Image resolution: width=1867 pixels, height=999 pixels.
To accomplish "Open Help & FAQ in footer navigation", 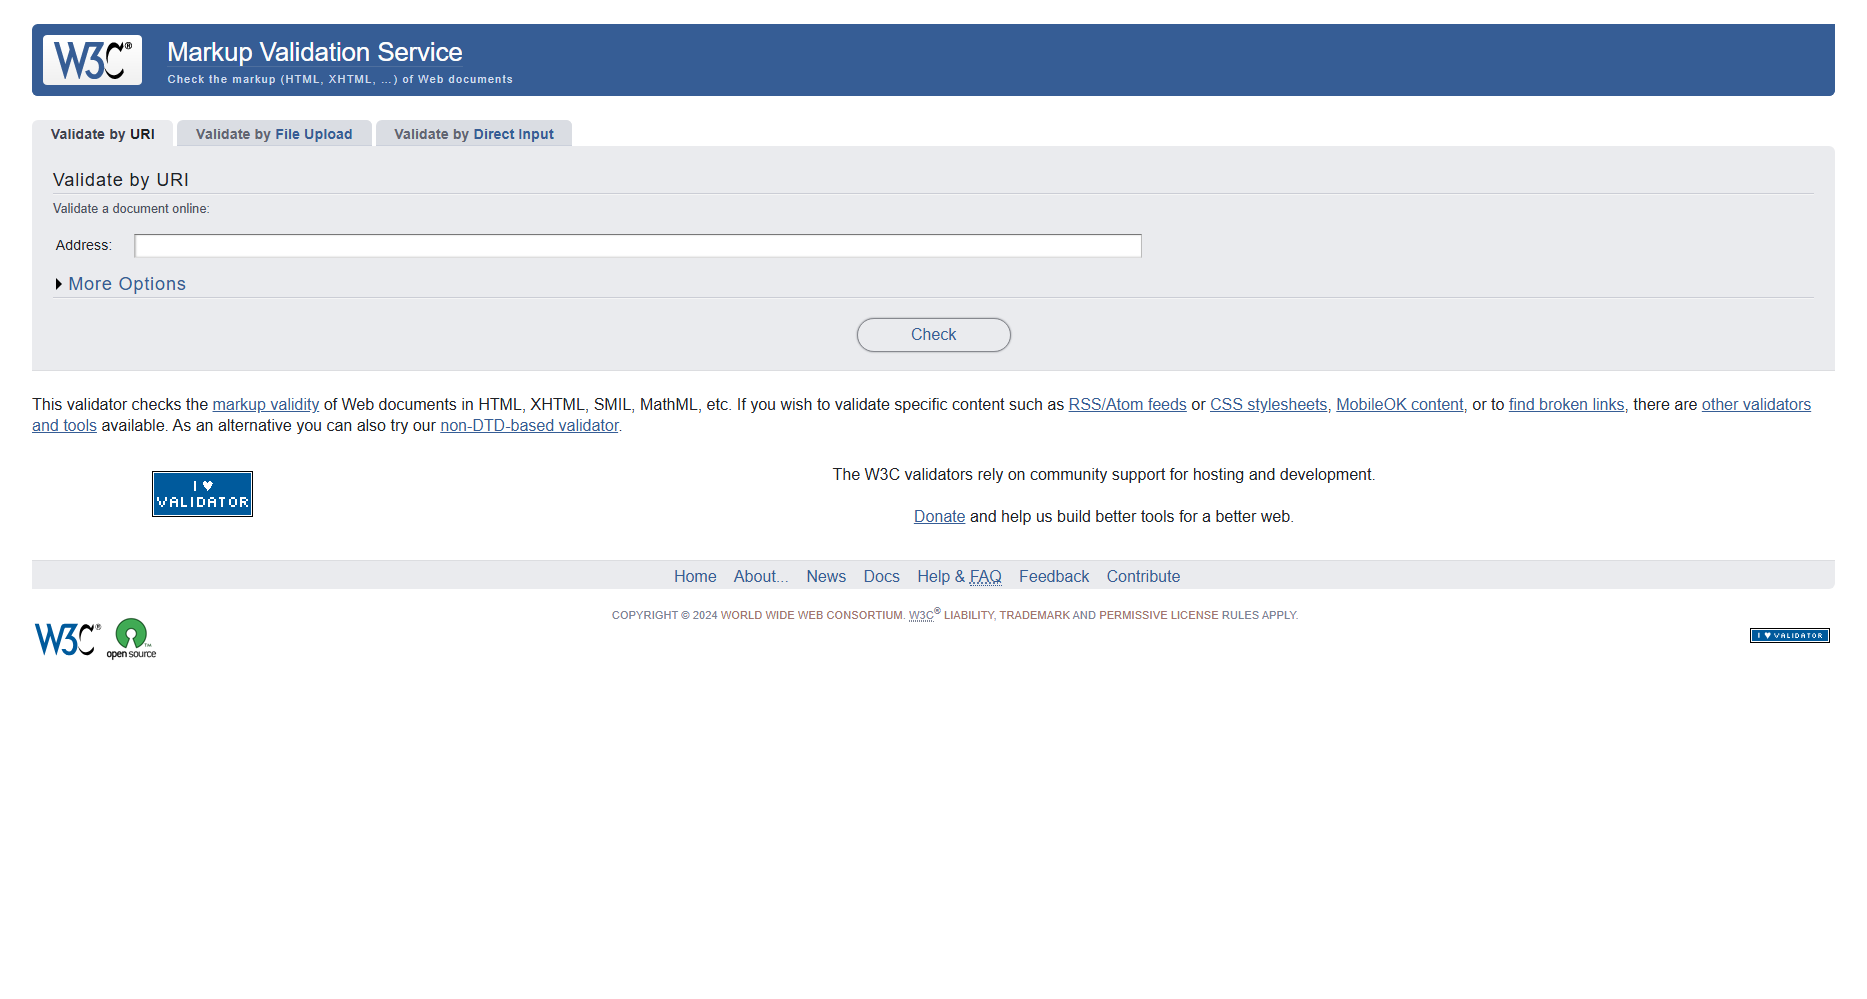I will (959, 577).
